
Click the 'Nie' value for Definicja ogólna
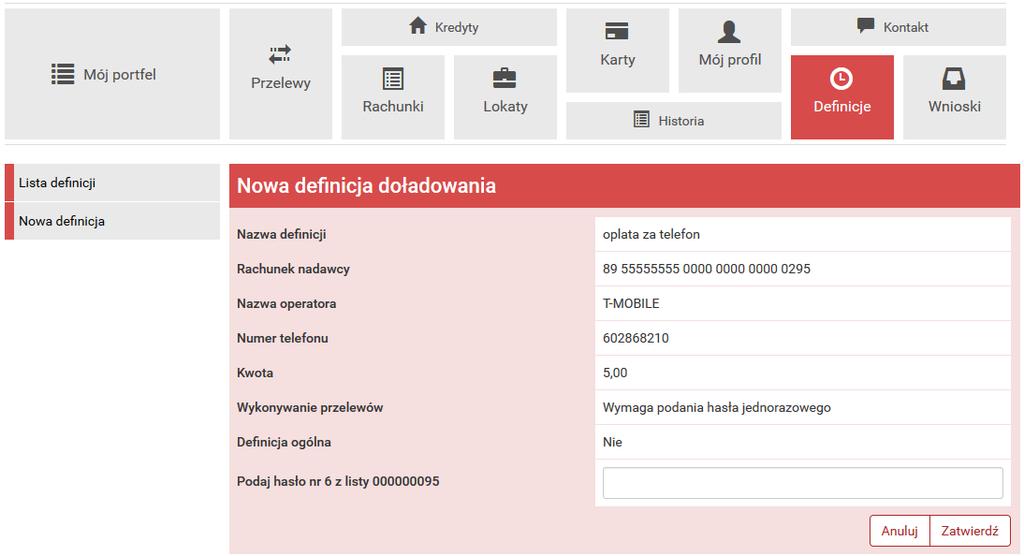coord(612,442)
